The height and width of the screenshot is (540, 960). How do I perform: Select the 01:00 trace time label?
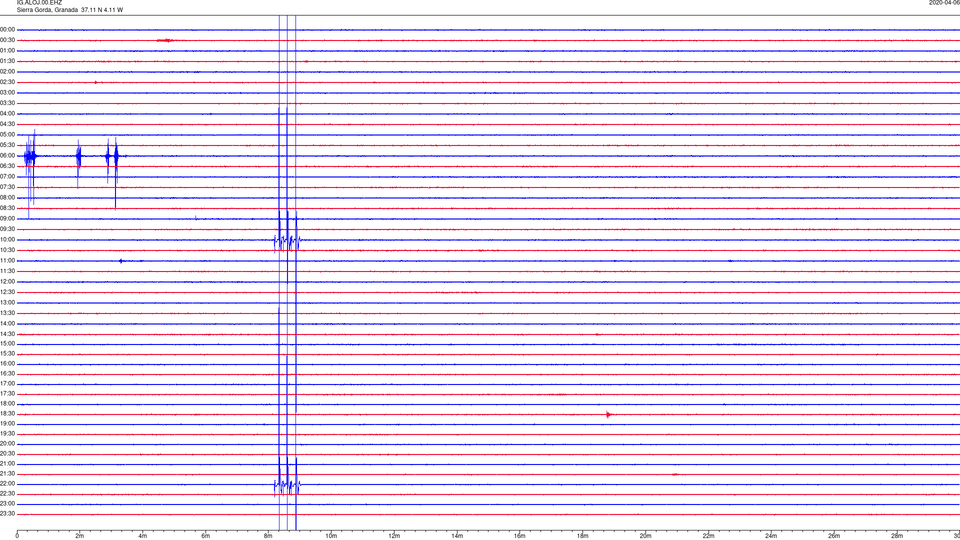7,51
